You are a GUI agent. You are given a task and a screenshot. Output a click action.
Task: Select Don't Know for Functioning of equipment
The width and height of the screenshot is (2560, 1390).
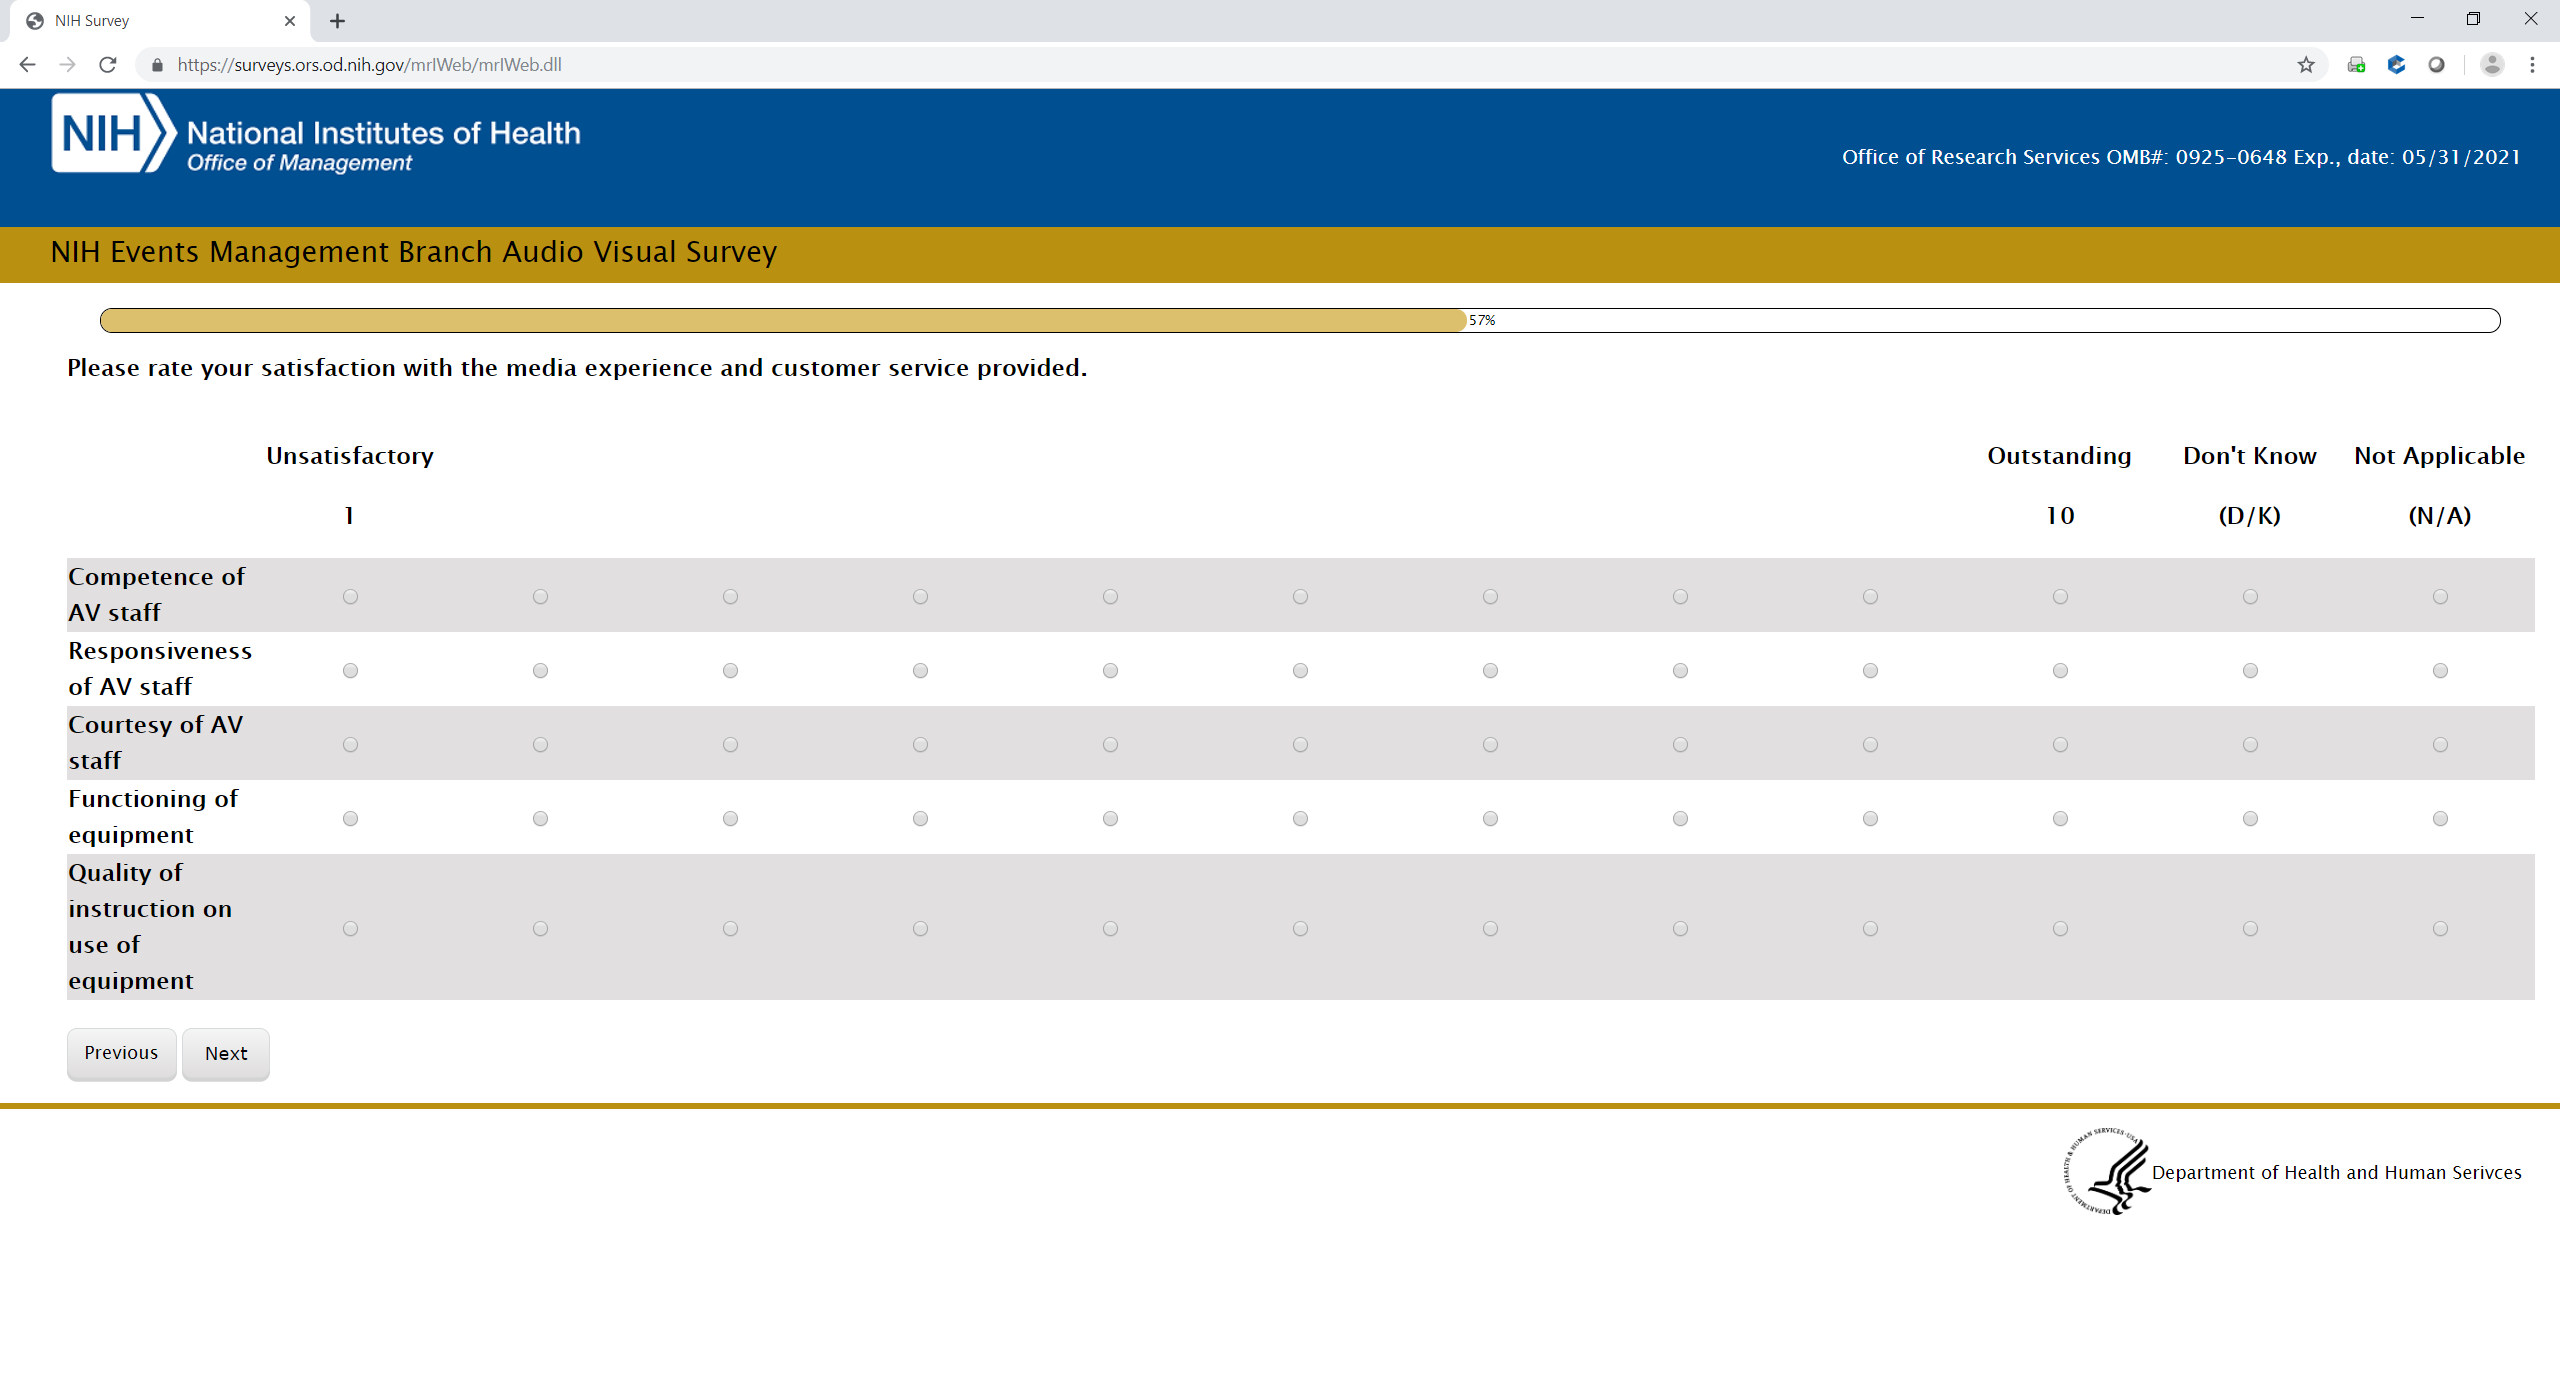(2250, 819)
